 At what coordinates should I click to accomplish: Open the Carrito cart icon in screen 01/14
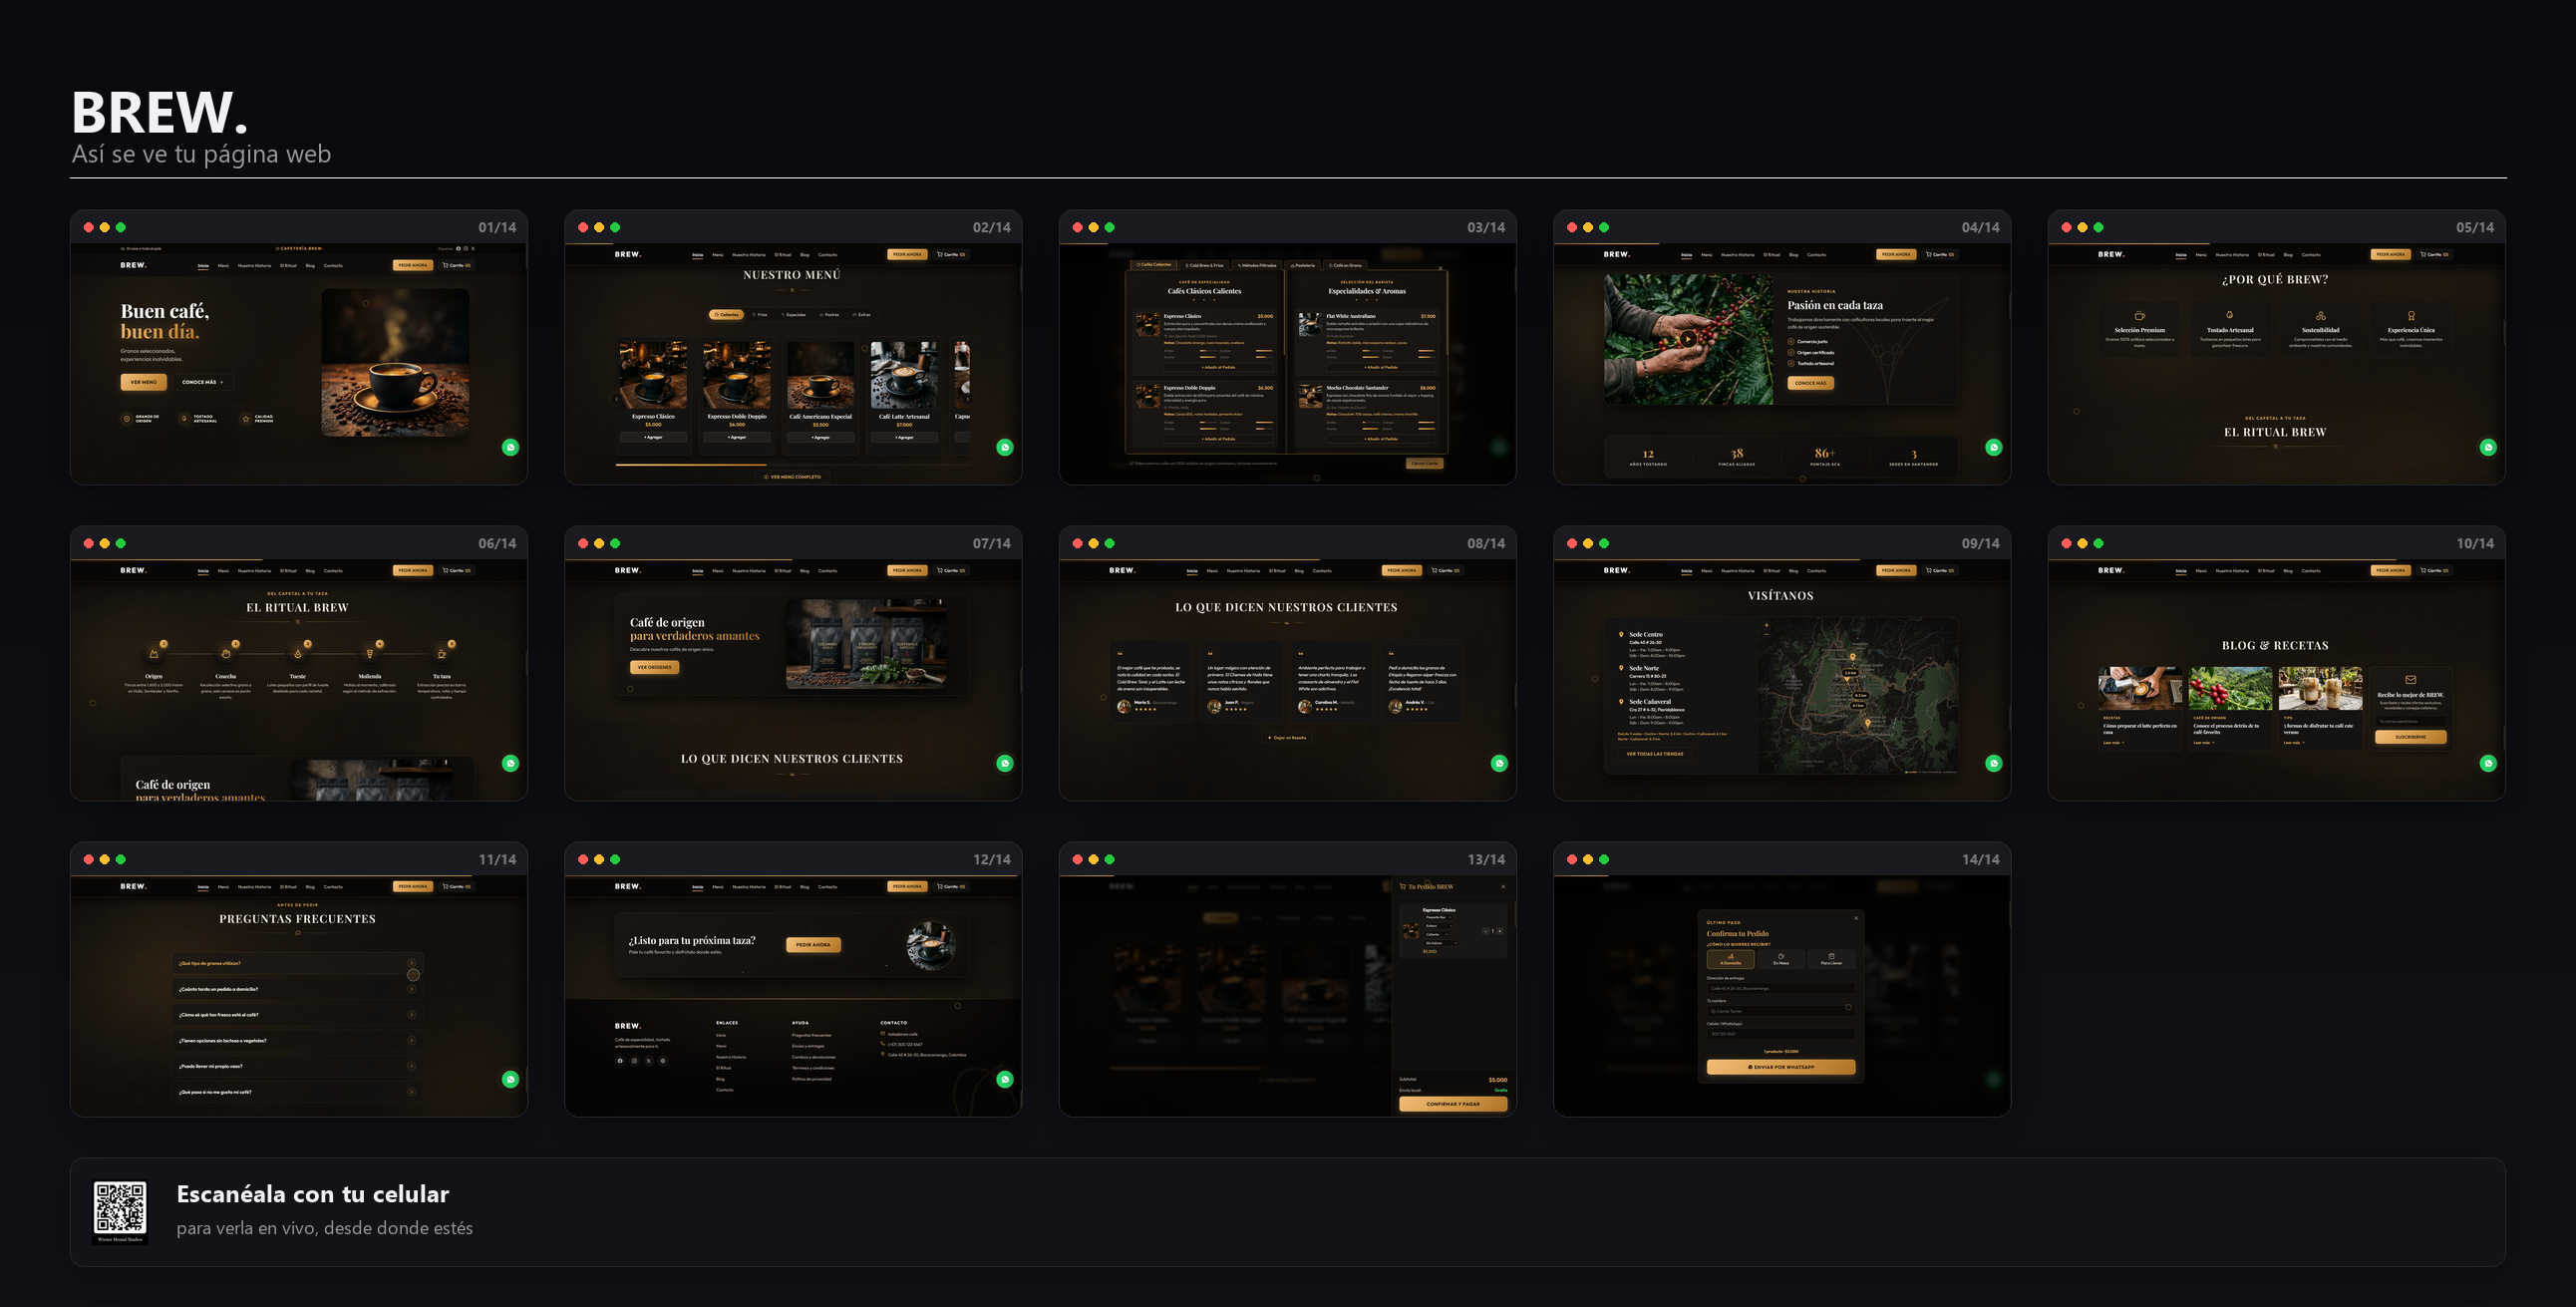click(456, 265)
